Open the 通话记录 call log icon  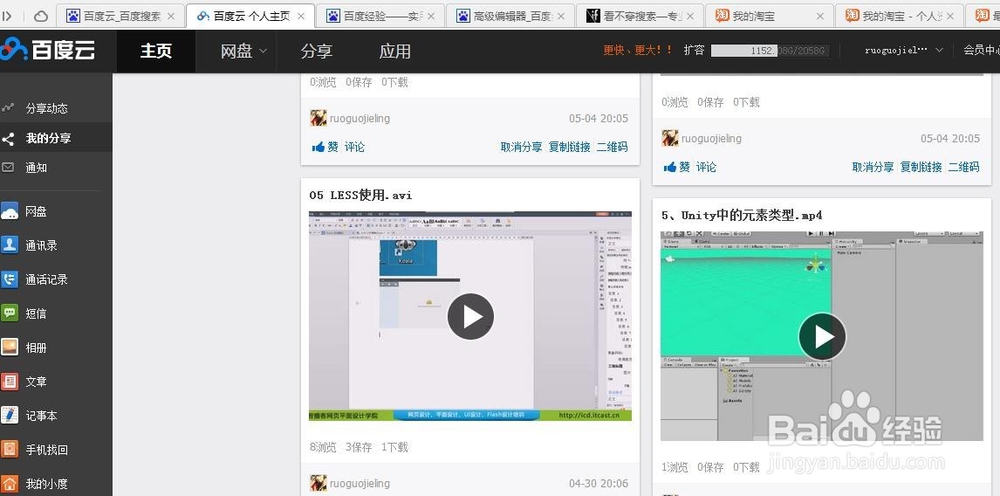click(9, 279)
